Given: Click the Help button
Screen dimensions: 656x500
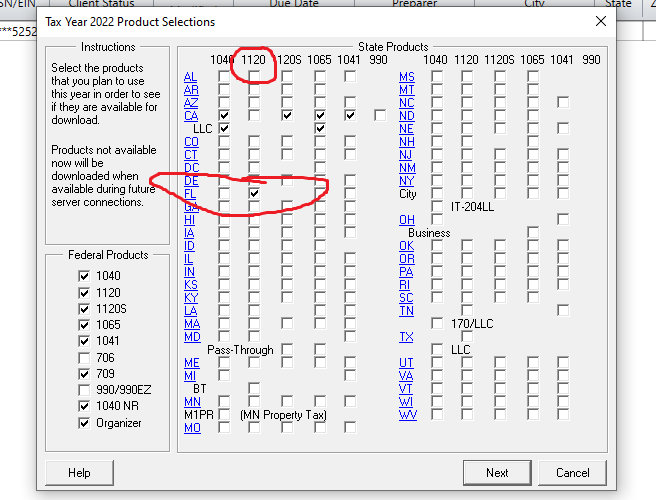Looking at the screenshot, I should coord(79,473).
